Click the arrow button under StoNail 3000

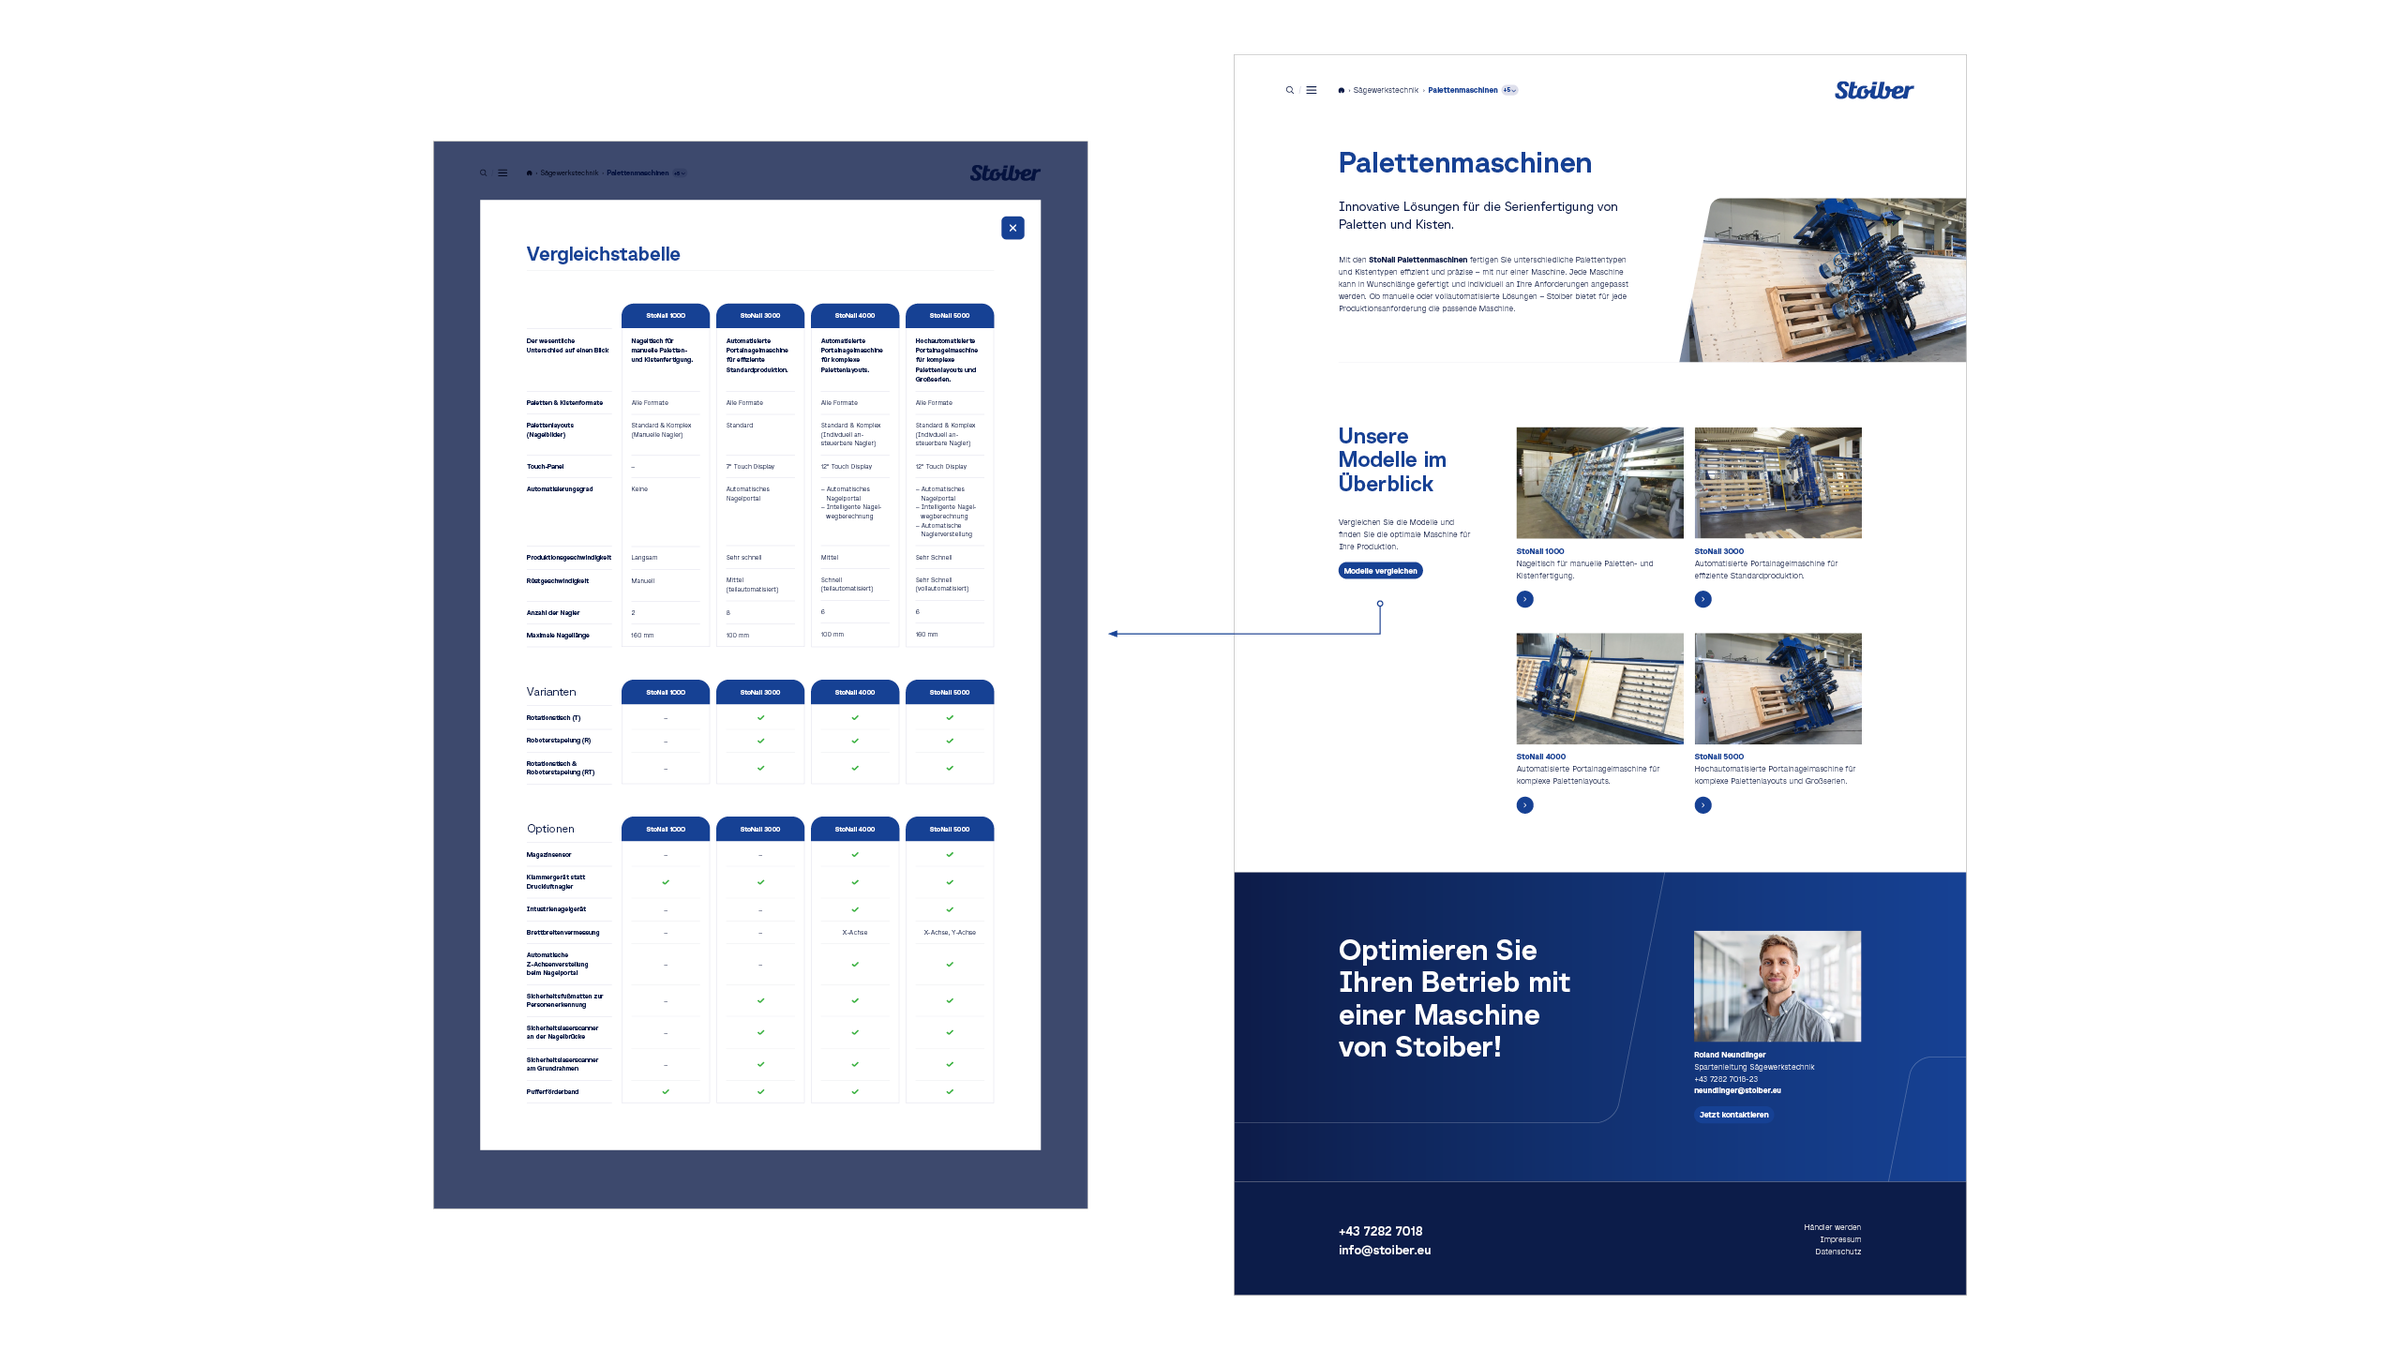1702,599
